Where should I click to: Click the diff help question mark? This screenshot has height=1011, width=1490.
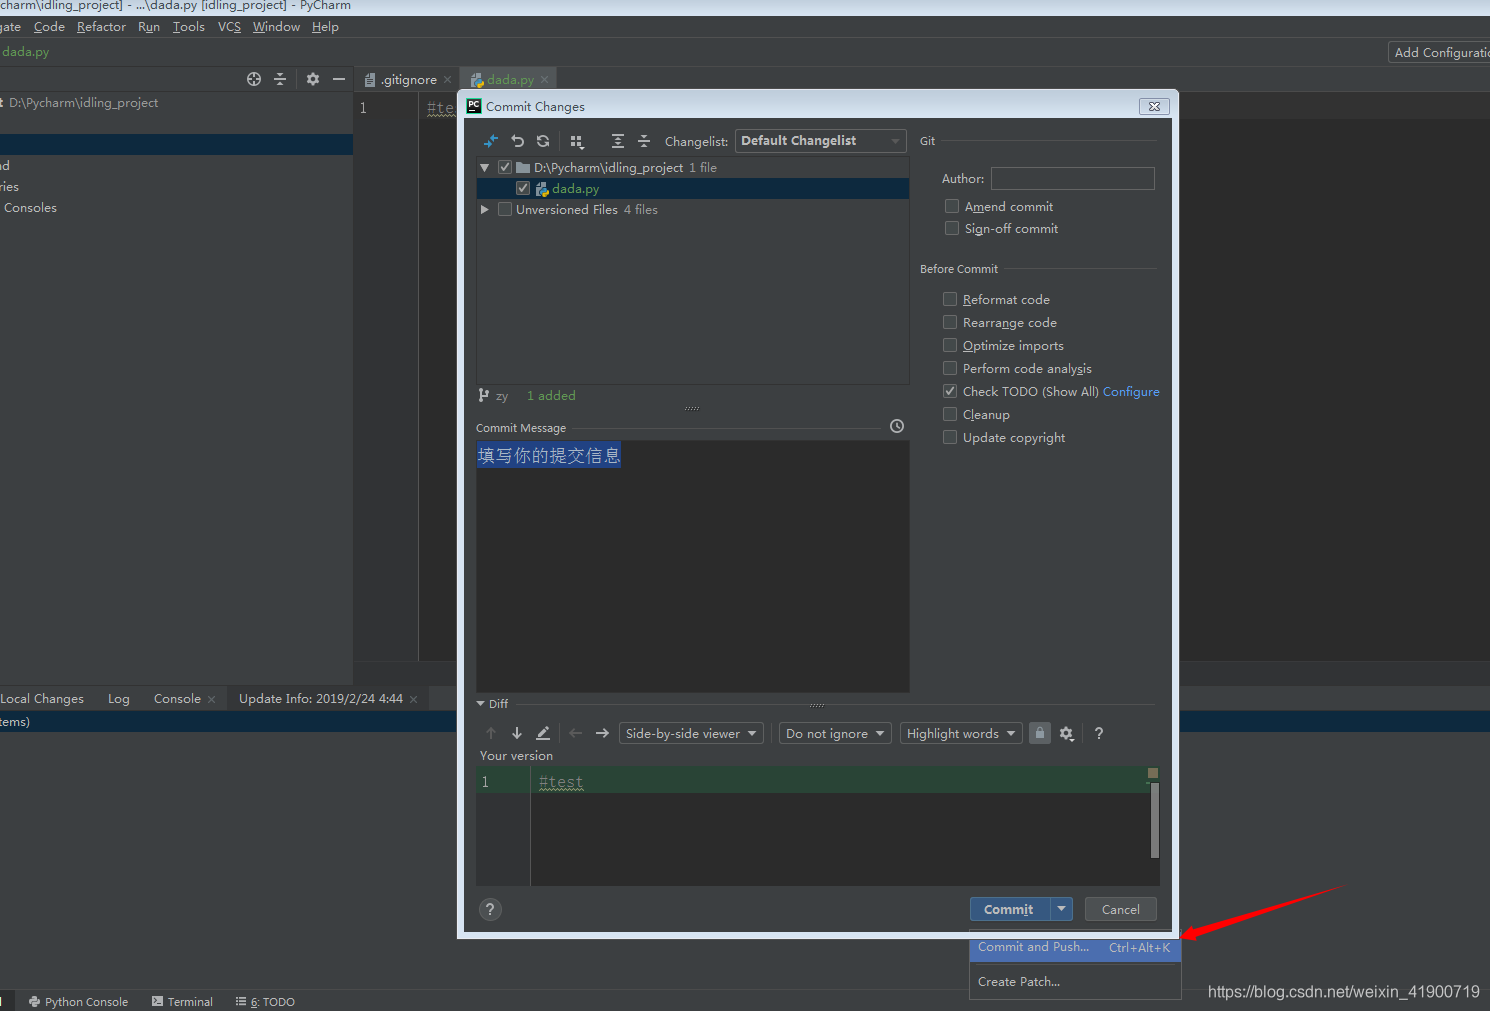(x=1099, y=733)
